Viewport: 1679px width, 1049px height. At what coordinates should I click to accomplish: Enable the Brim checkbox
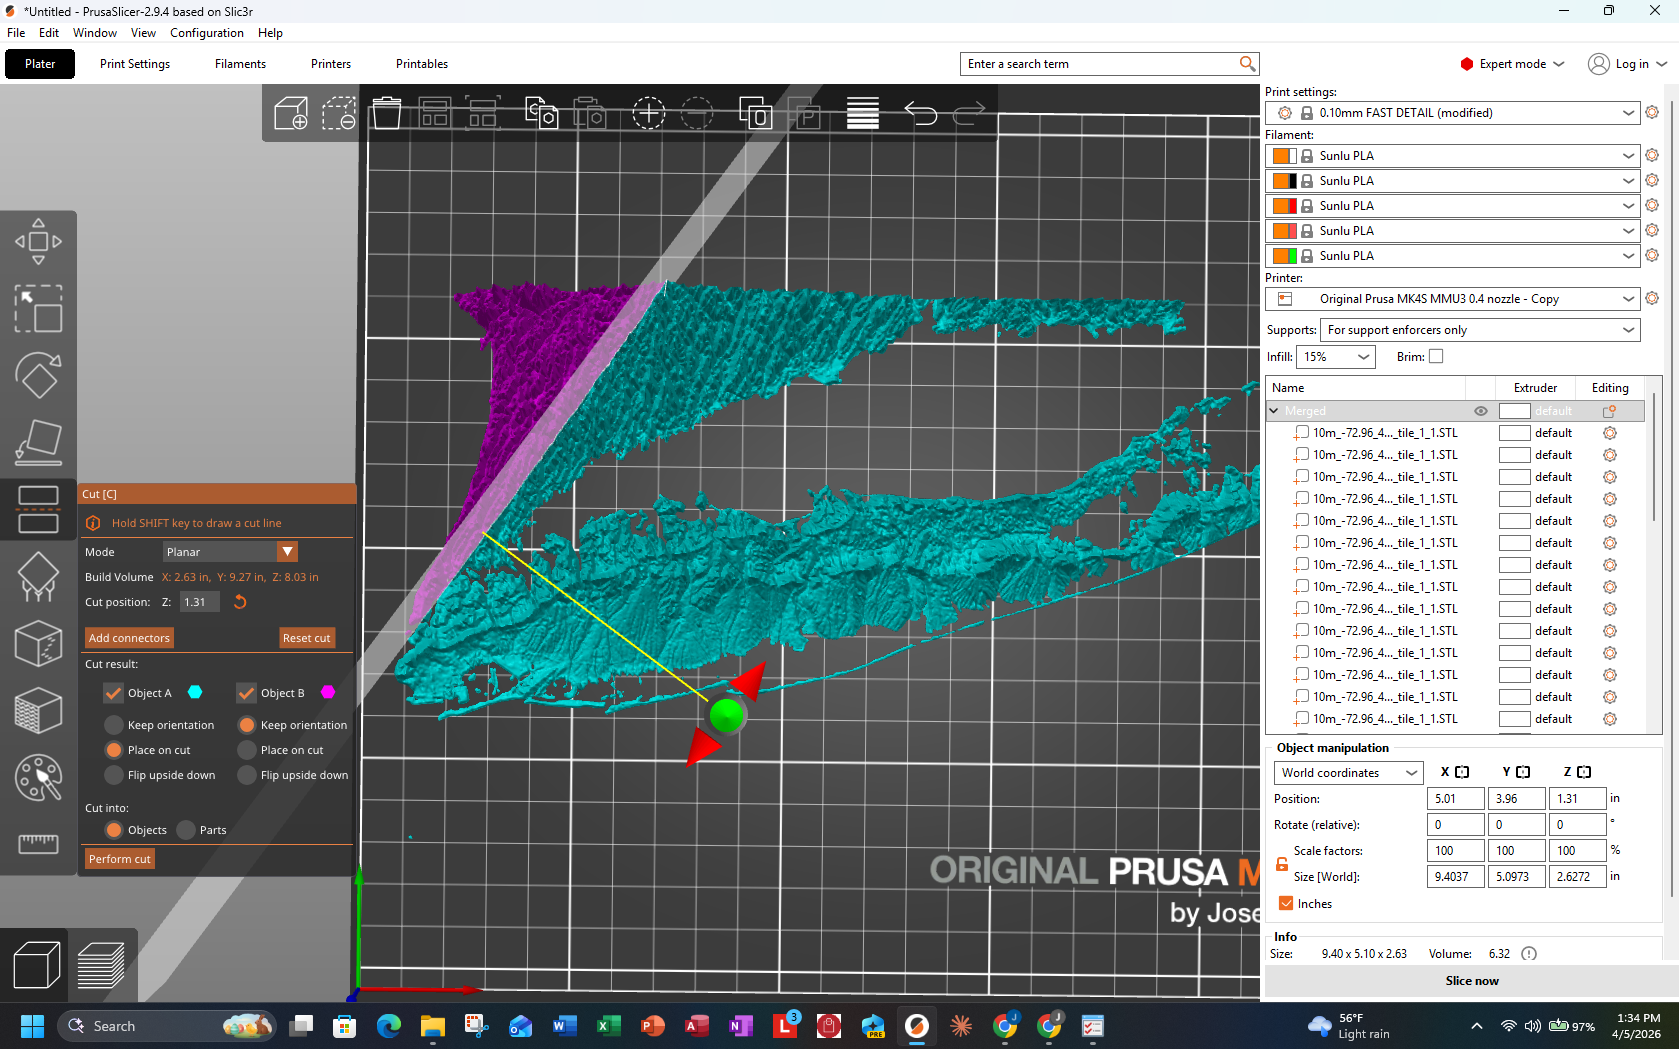tap(1436, 356)
